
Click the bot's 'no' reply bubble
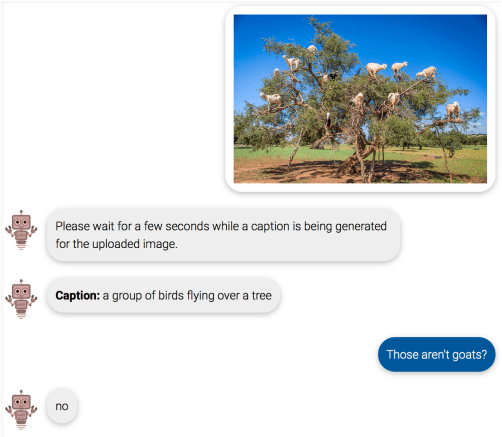point(62,406)
